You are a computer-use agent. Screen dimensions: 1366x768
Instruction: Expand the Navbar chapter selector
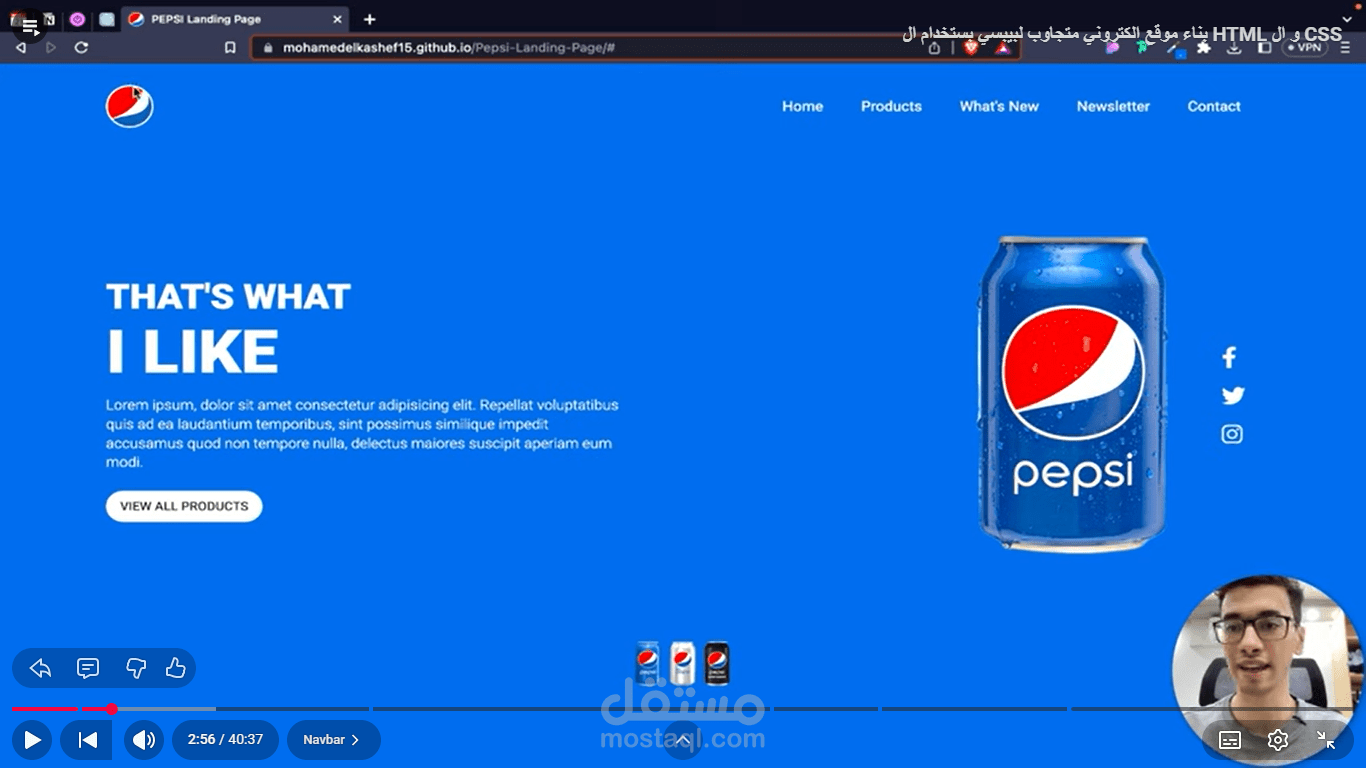tap(332, 740)
